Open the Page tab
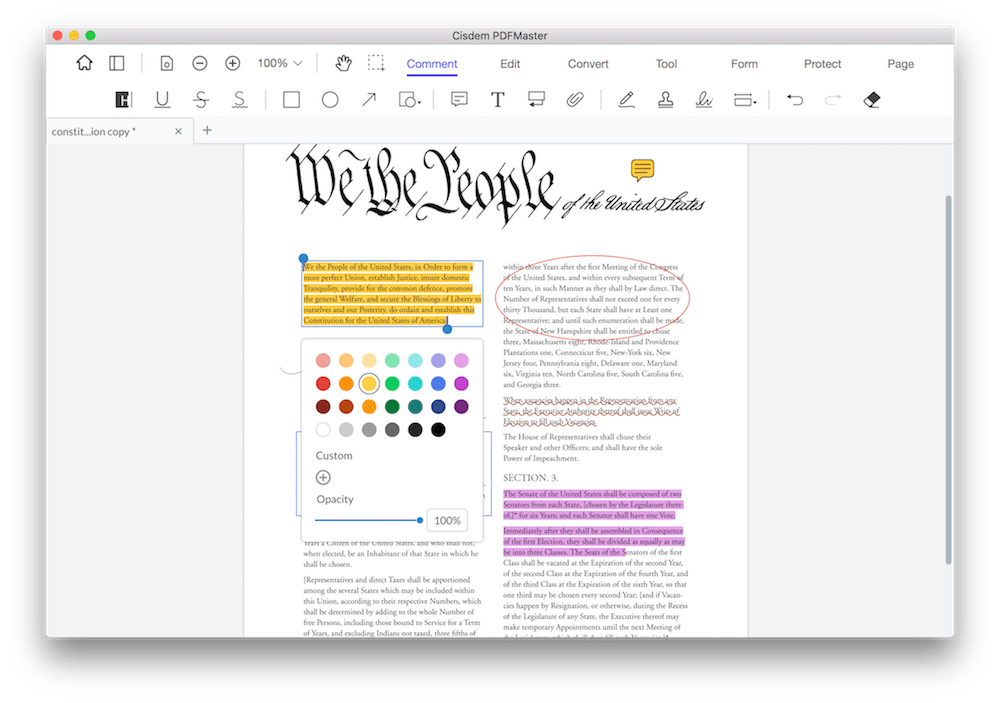 point(901,64)
